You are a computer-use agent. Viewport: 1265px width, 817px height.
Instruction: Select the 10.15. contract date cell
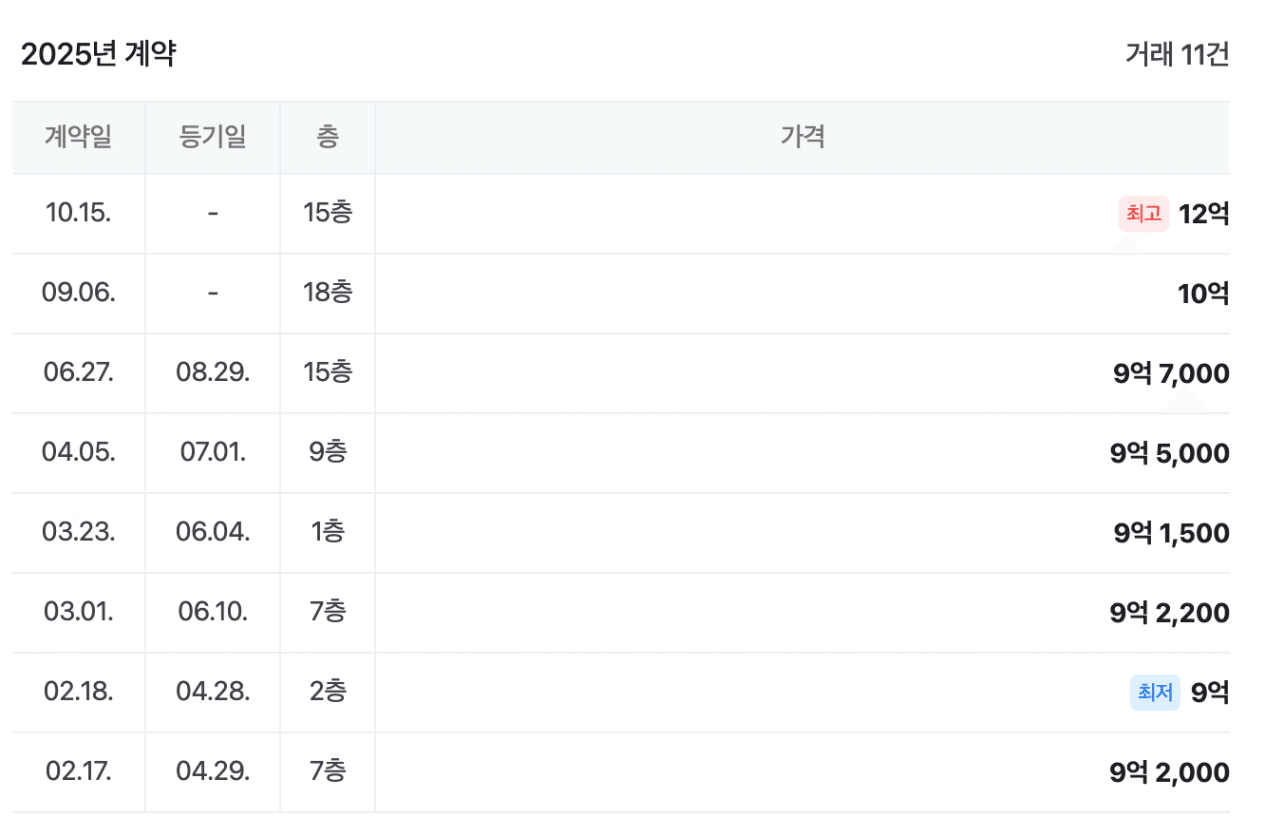coord(78,213)
